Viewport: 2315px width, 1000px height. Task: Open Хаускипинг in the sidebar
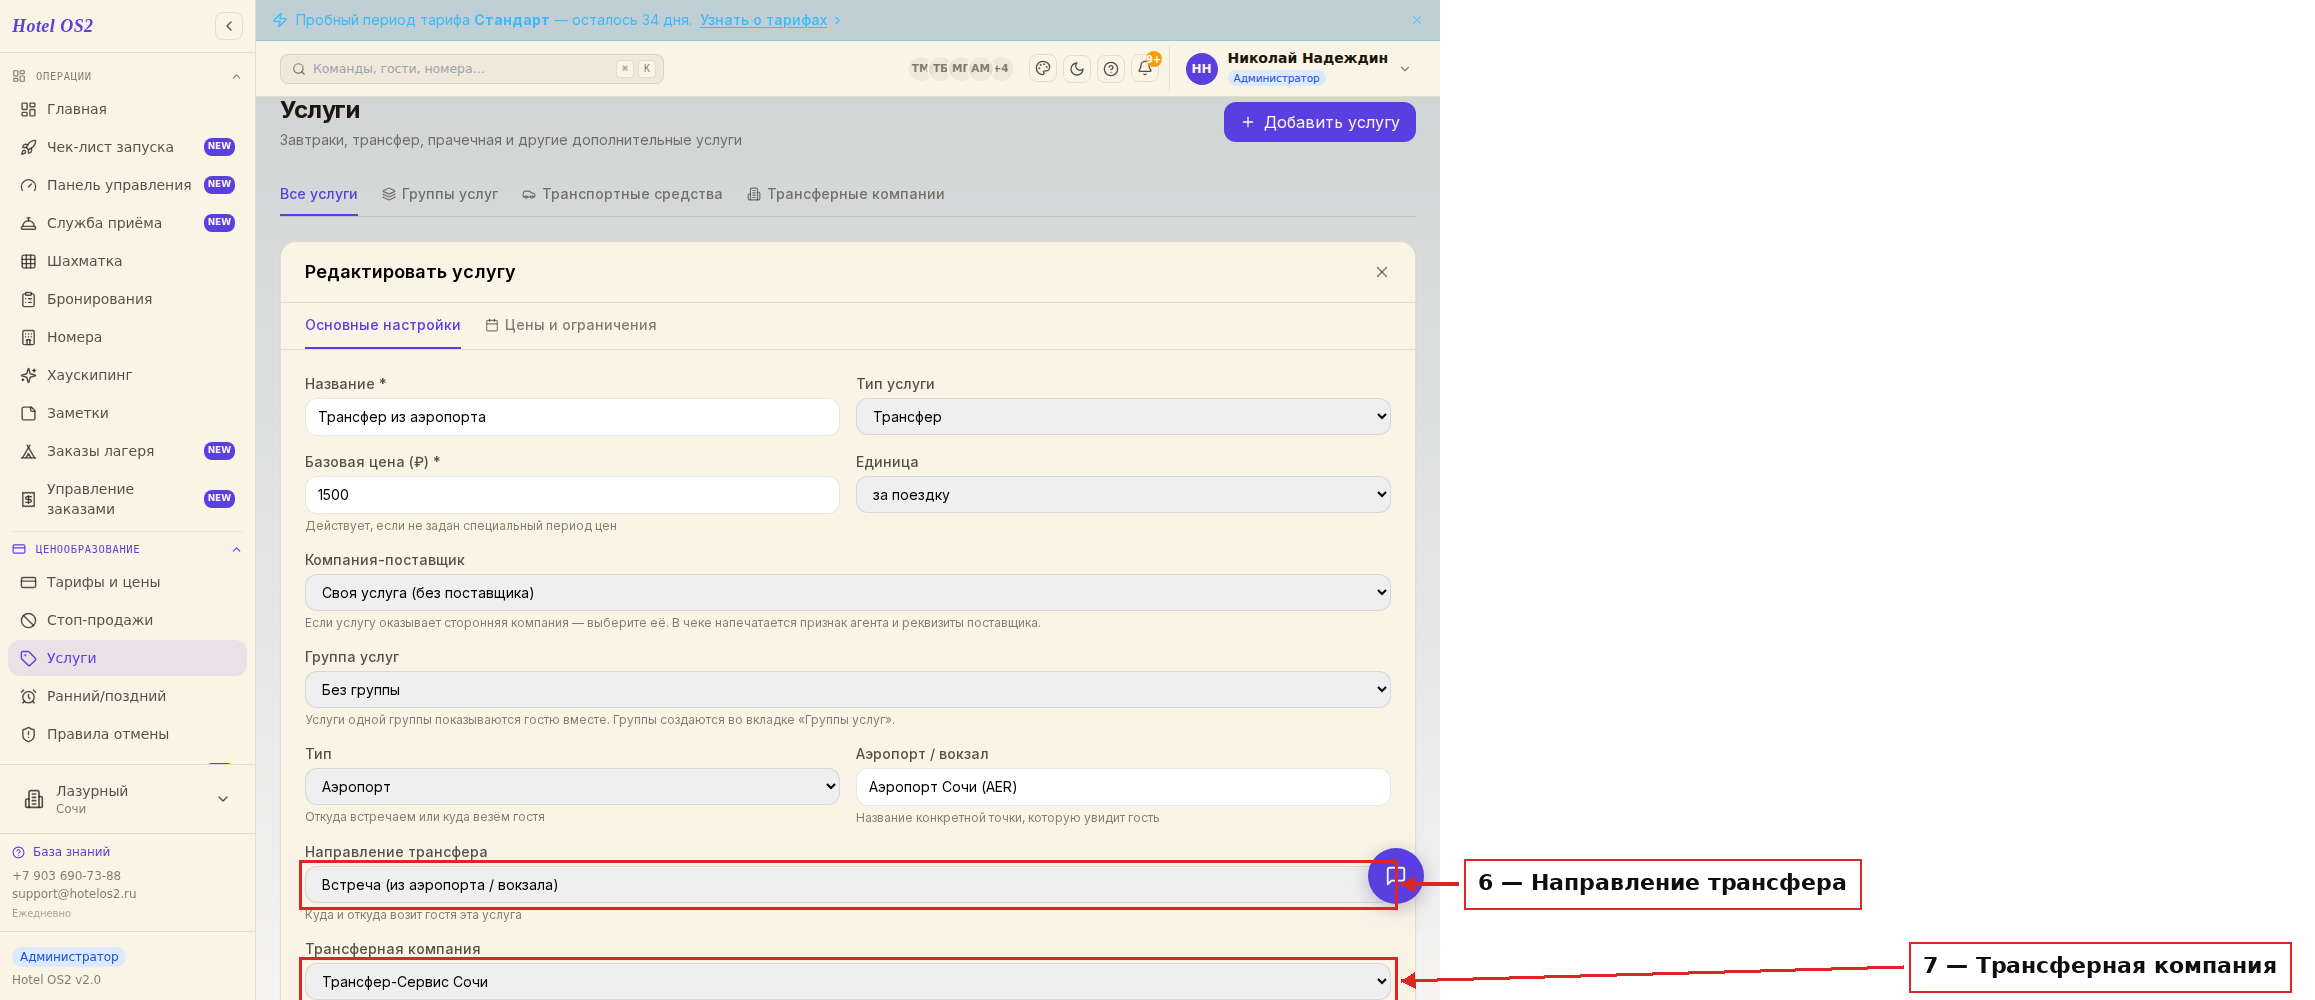click(127, 375)
